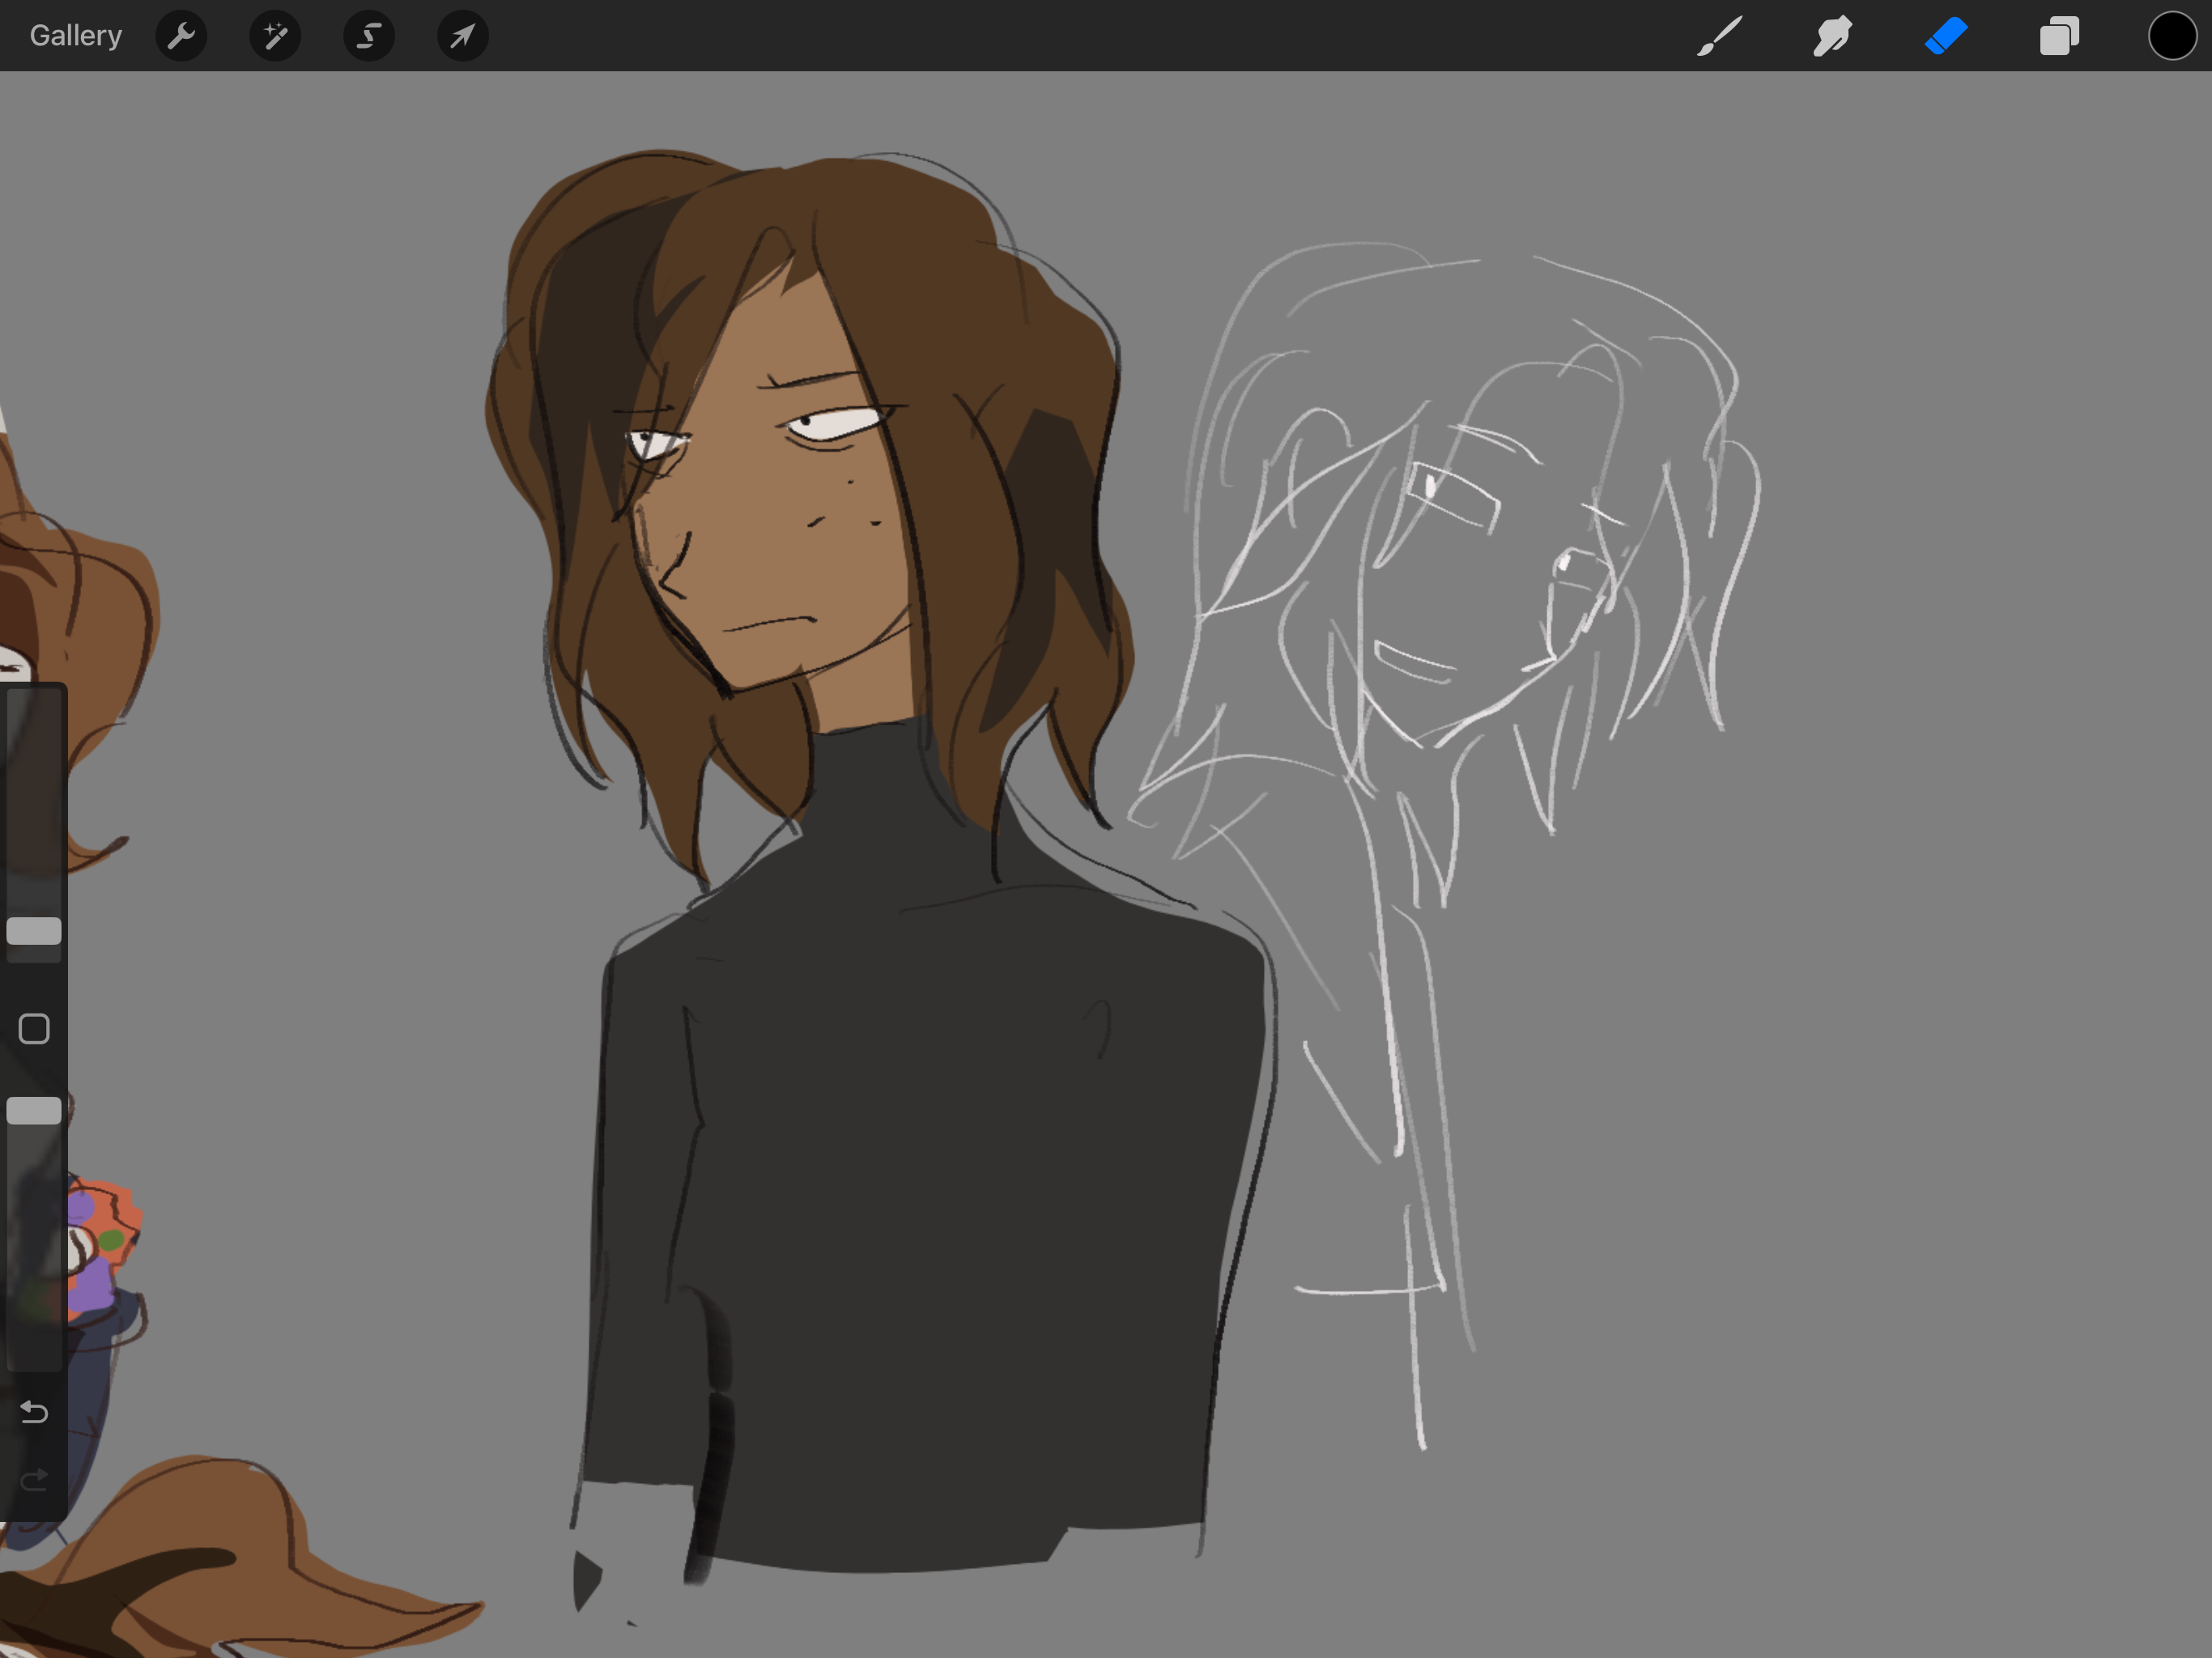The width and height of the screenshot is (2212, 1658).
Task: Select the Paint brush tool
Action: coord(1719,37)
